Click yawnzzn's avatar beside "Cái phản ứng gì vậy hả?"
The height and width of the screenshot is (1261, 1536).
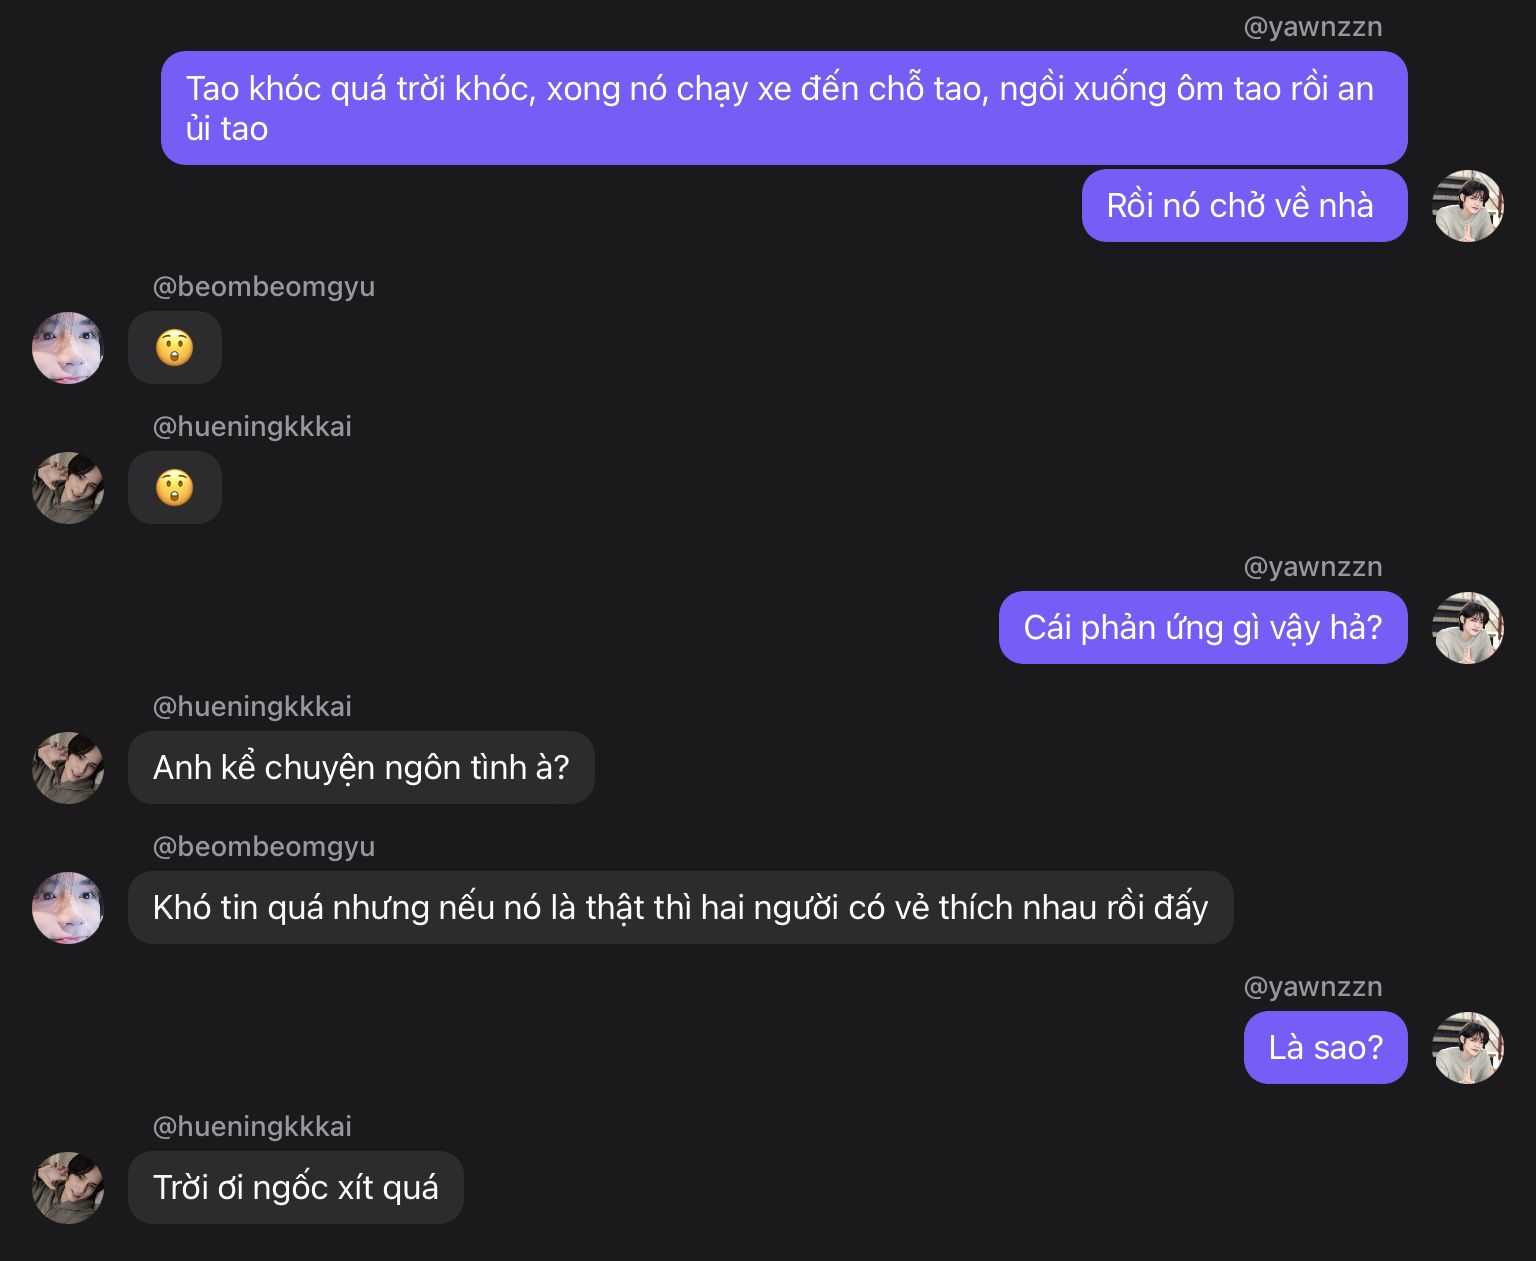(1468, 628)
